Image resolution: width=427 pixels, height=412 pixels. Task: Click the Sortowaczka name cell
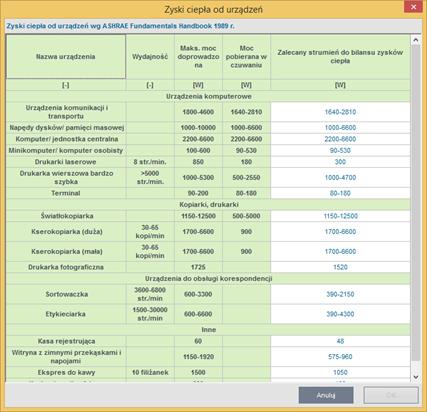coord(66,294)
